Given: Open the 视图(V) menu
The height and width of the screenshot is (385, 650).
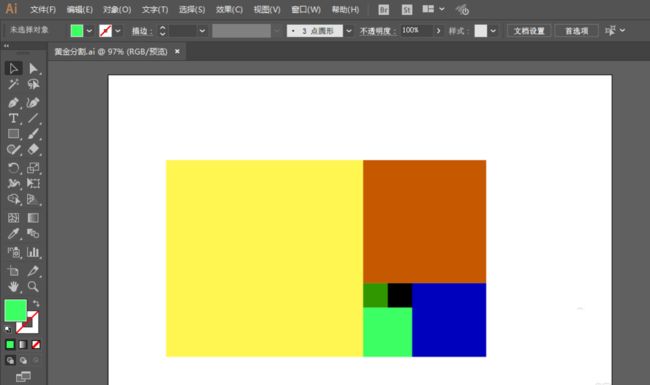Looking at the screenshot, I should (x=267, y=10).
